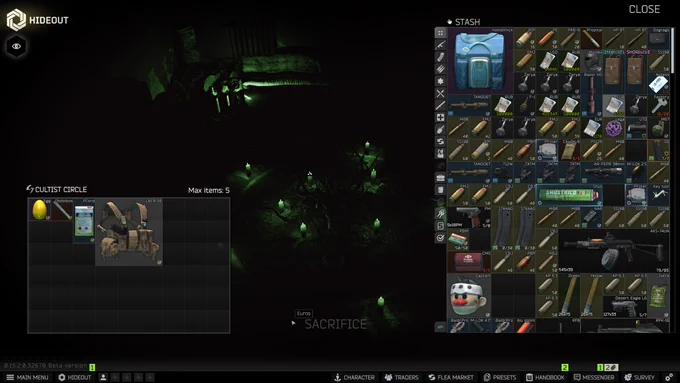Viewport: 680px width, 383px height.
Task: Select the USD banknote stack
Action: 547,61
